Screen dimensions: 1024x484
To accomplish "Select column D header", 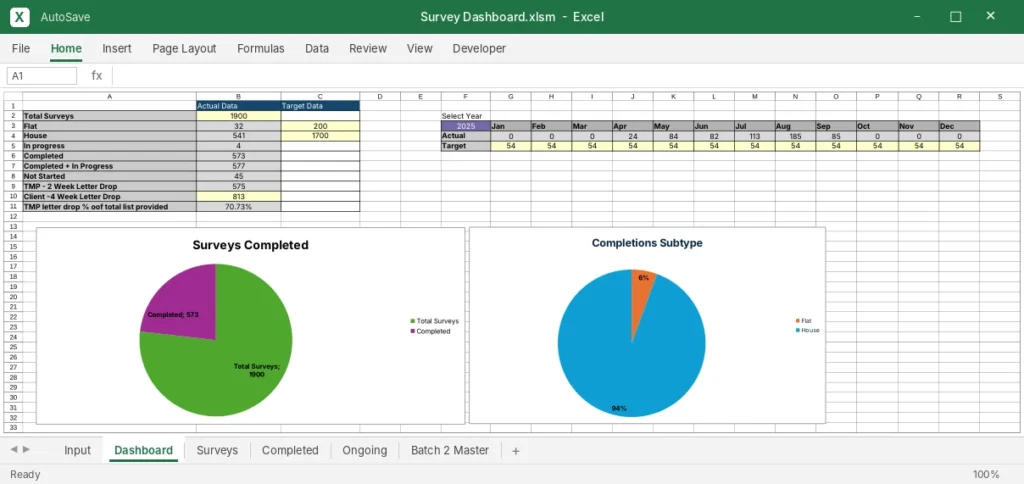I will coord(379,97).
